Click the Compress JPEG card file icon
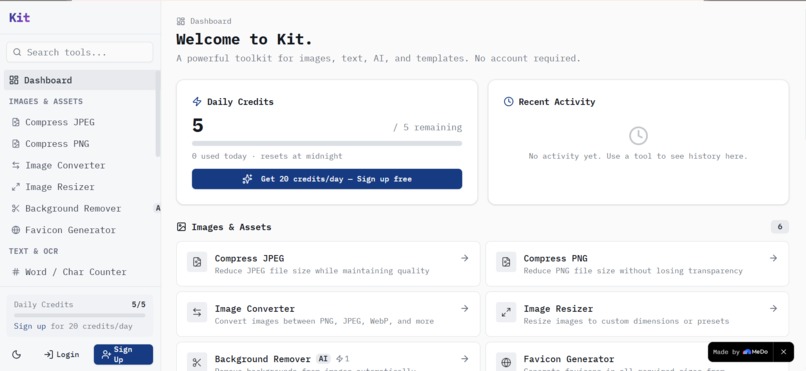Screen dimensions: 806x371 point(197,262)
